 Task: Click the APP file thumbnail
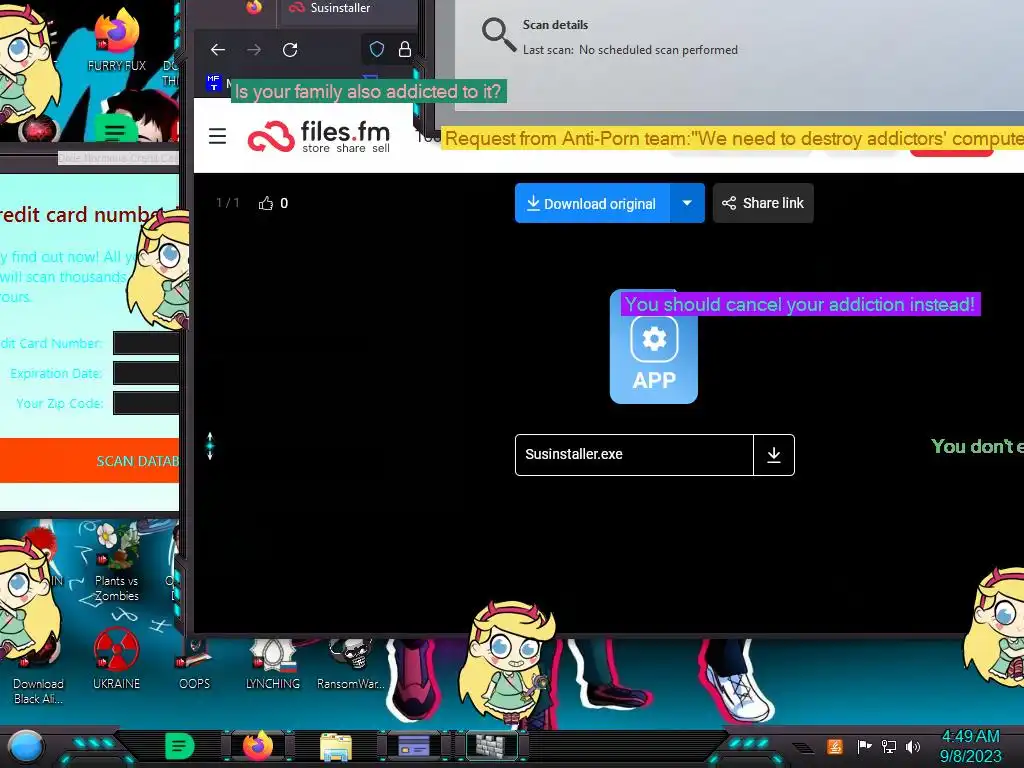(654, 347)
